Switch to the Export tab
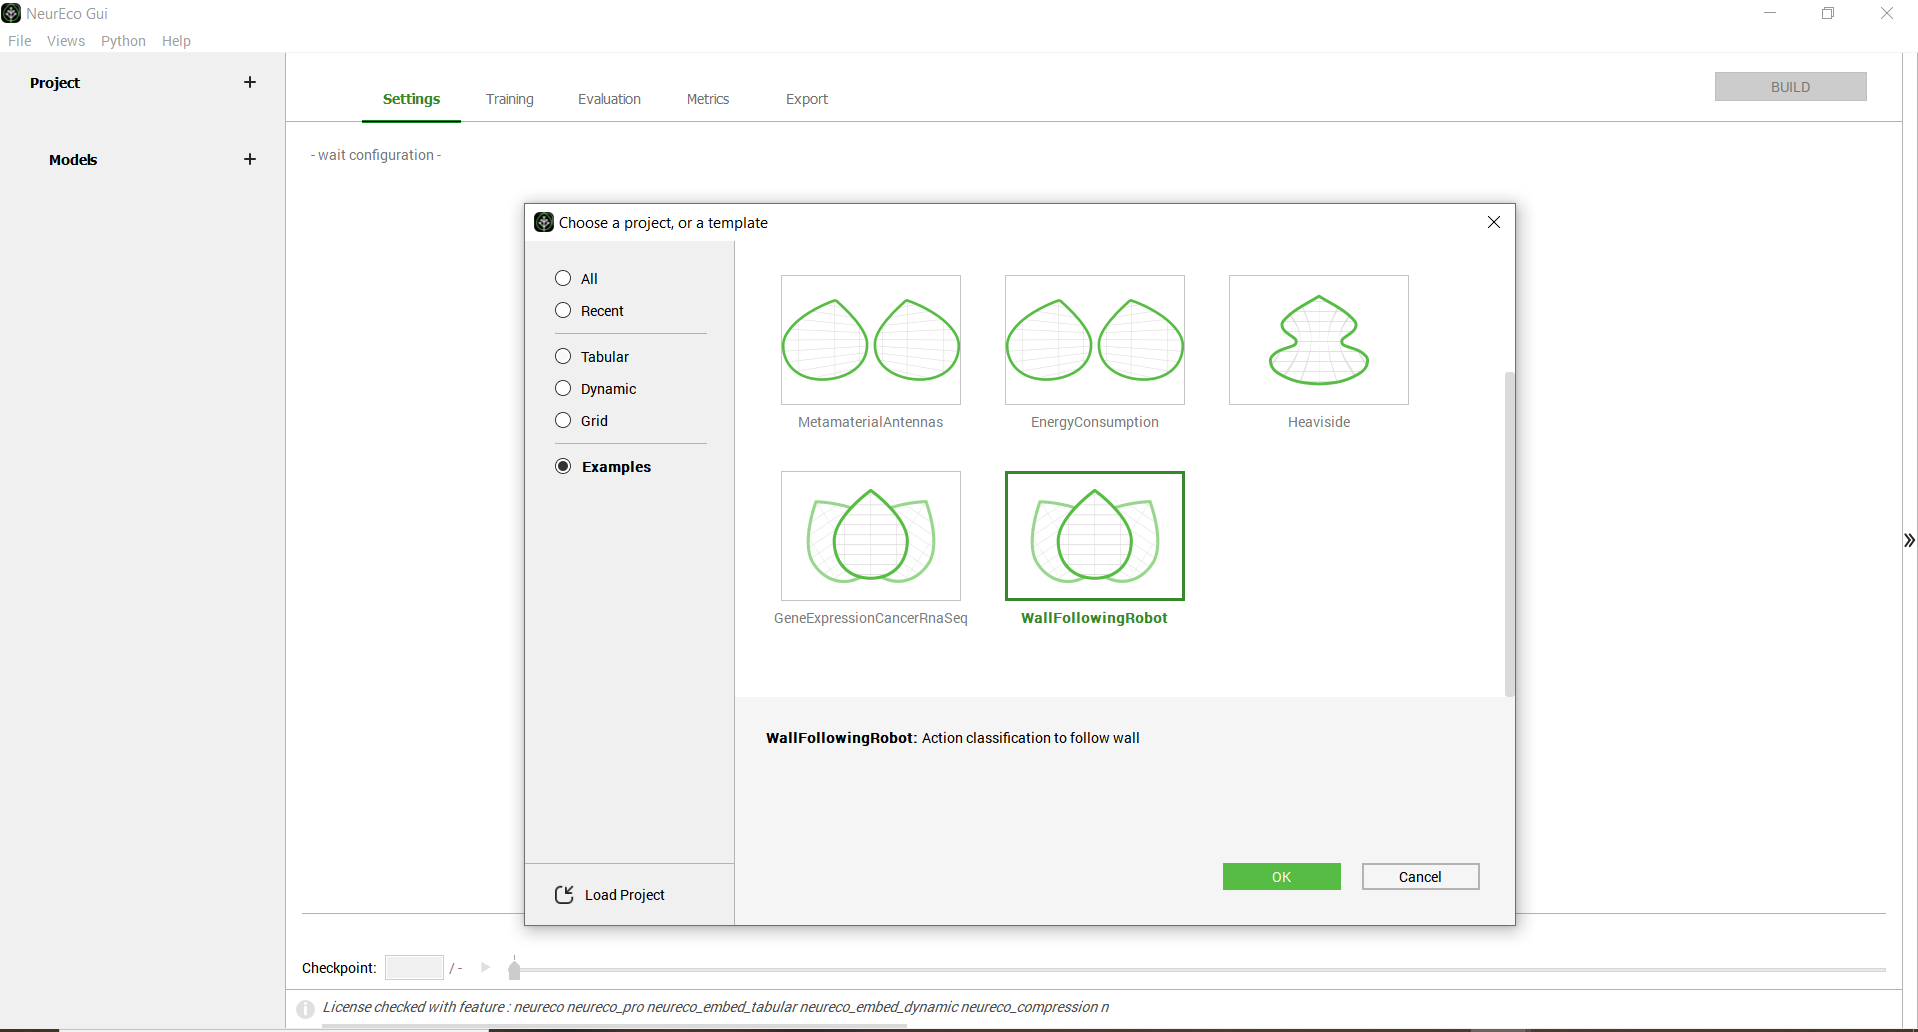 (807, 99)
